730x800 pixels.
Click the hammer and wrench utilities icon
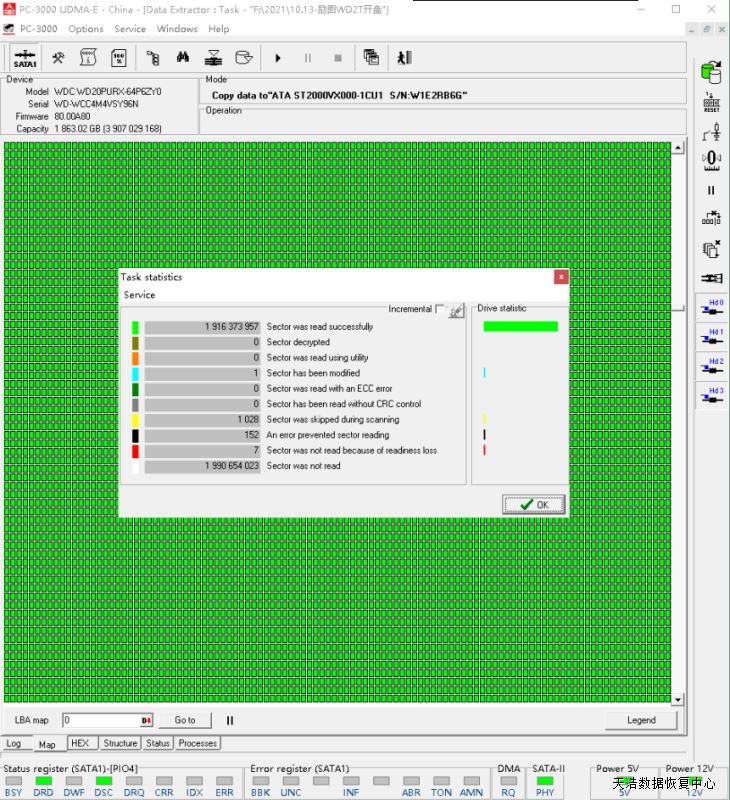pos(59,58)
